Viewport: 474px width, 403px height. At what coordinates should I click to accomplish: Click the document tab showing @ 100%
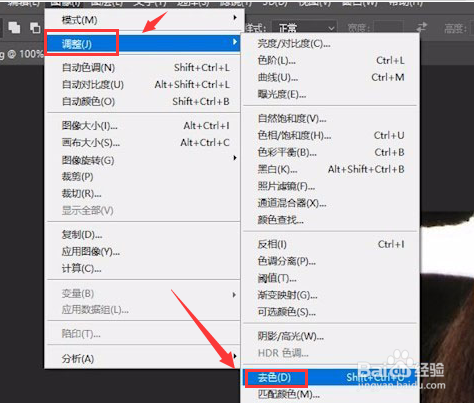point(22,54)
